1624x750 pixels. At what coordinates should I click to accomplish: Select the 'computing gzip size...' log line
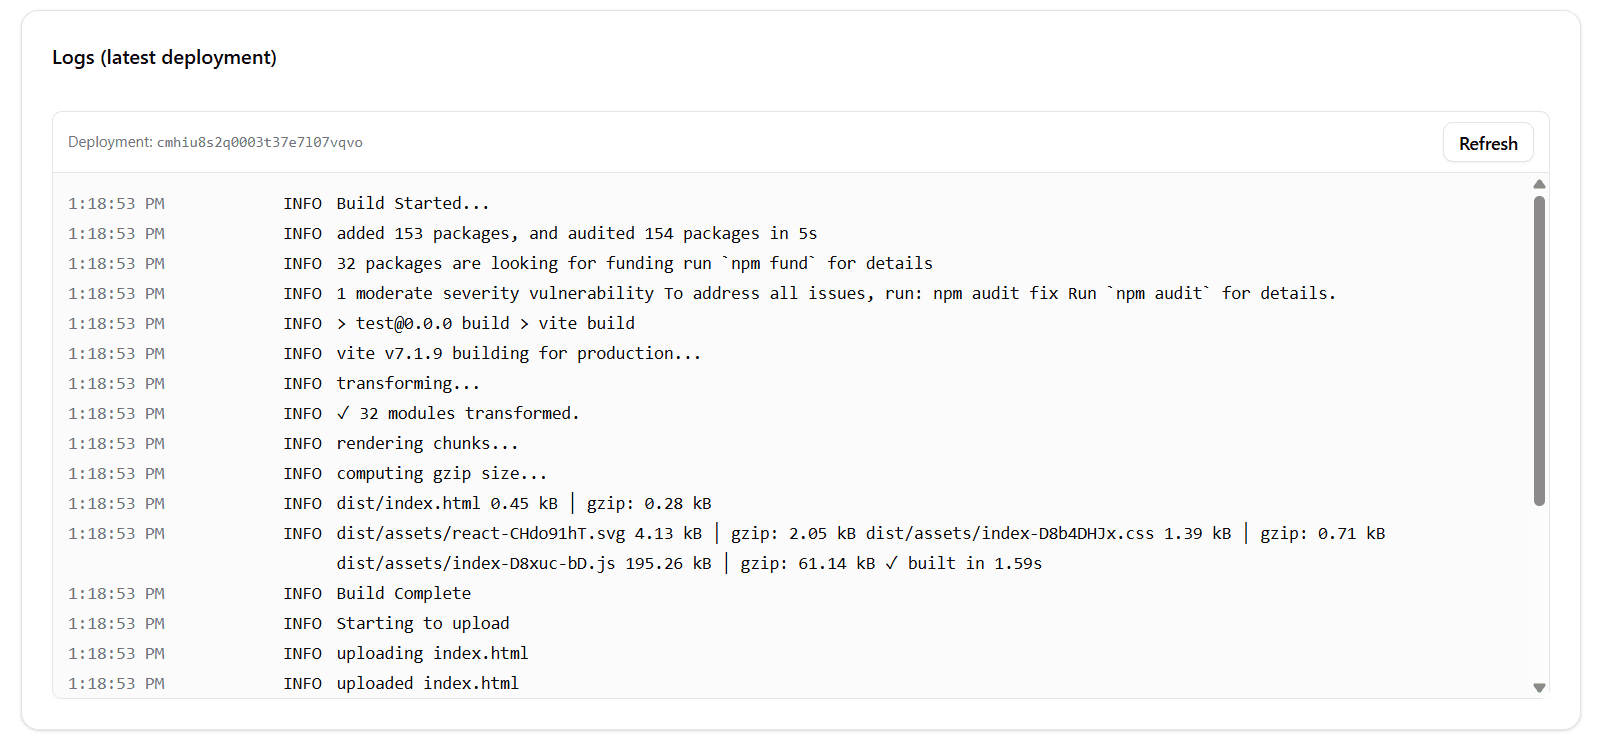click(x=440, y=473)
